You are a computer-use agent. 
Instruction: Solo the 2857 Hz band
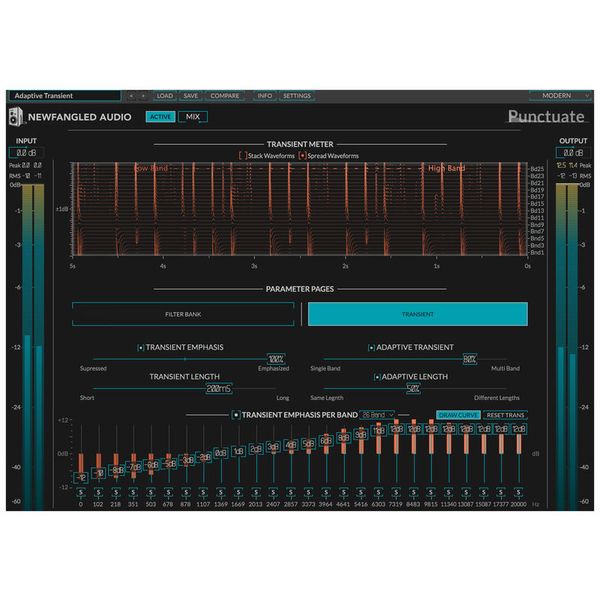coord(291,492)
